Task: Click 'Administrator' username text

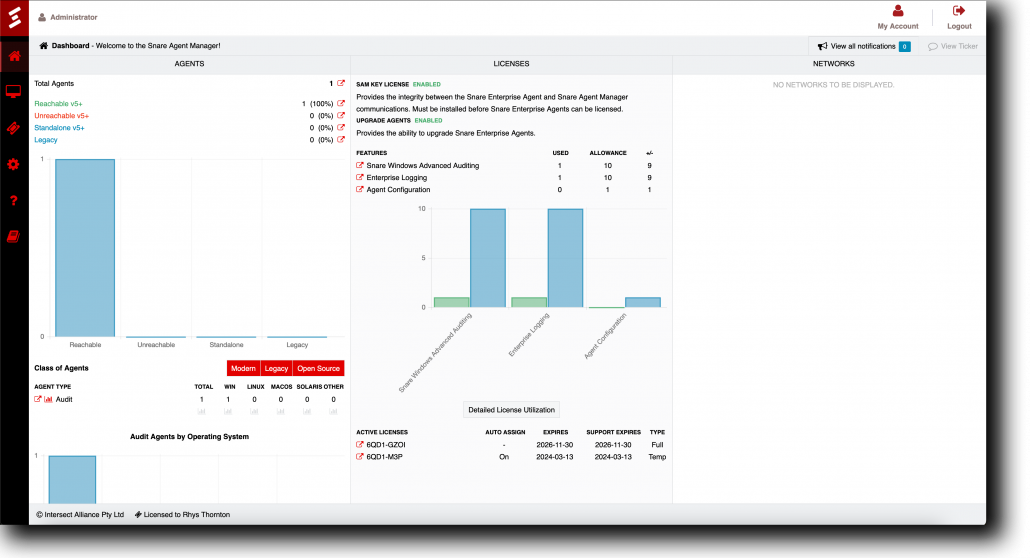Action: 74,17
